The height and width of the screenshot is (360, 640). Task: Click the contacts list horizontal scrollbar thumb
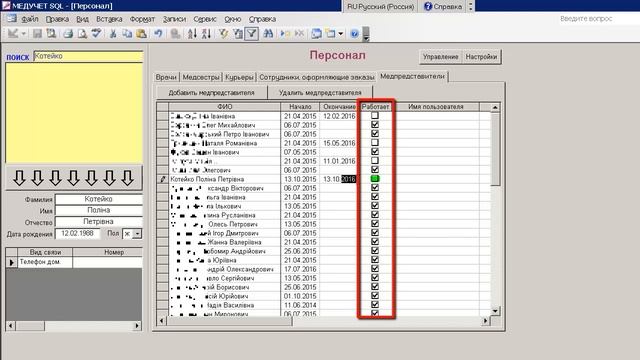coord(30,326)
